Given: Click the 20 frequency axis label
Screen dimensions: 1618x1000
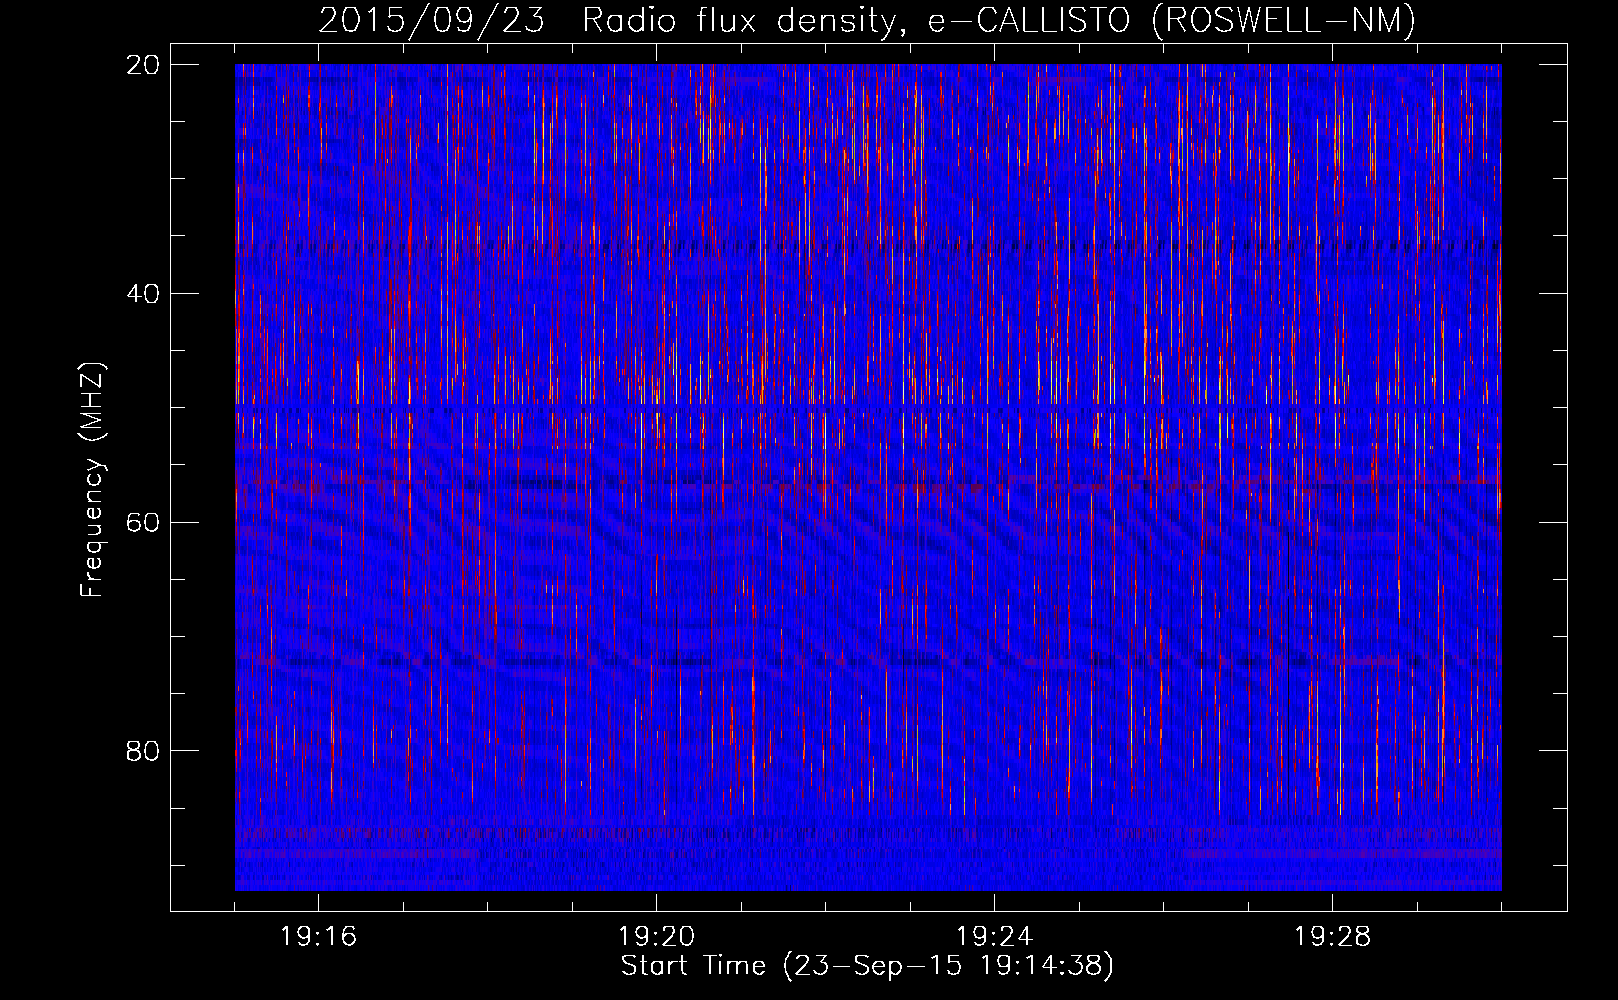Looking at the screenshot, I should click(x=144, y=65).
